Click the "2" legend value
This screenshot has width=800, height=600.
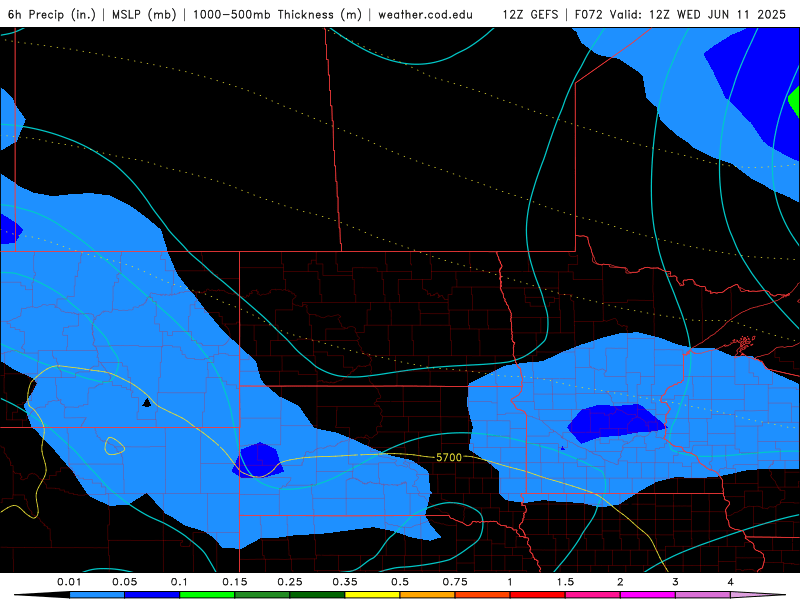click(x=620, y=582)
